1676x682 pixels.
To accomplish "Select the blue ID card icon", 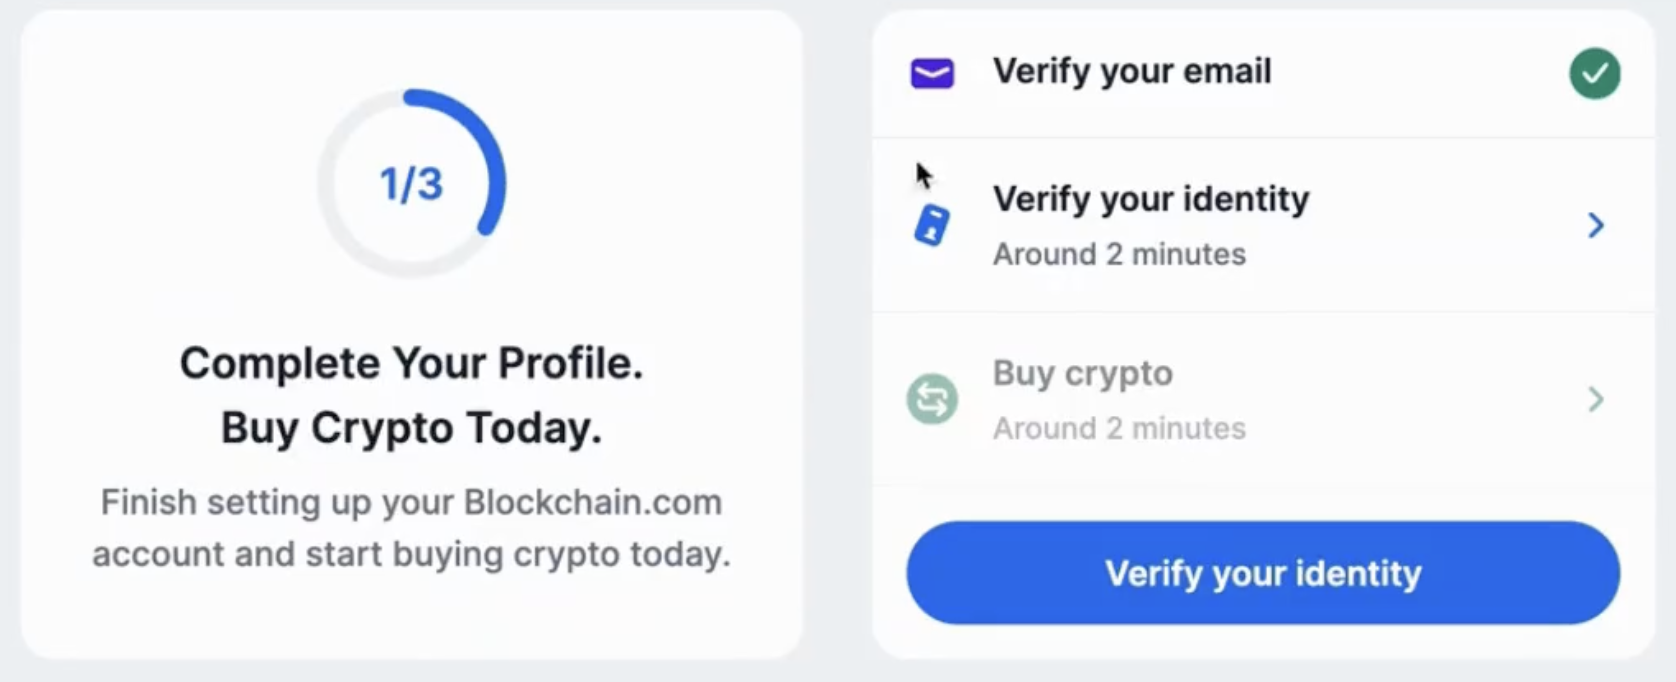I will 933,226.
